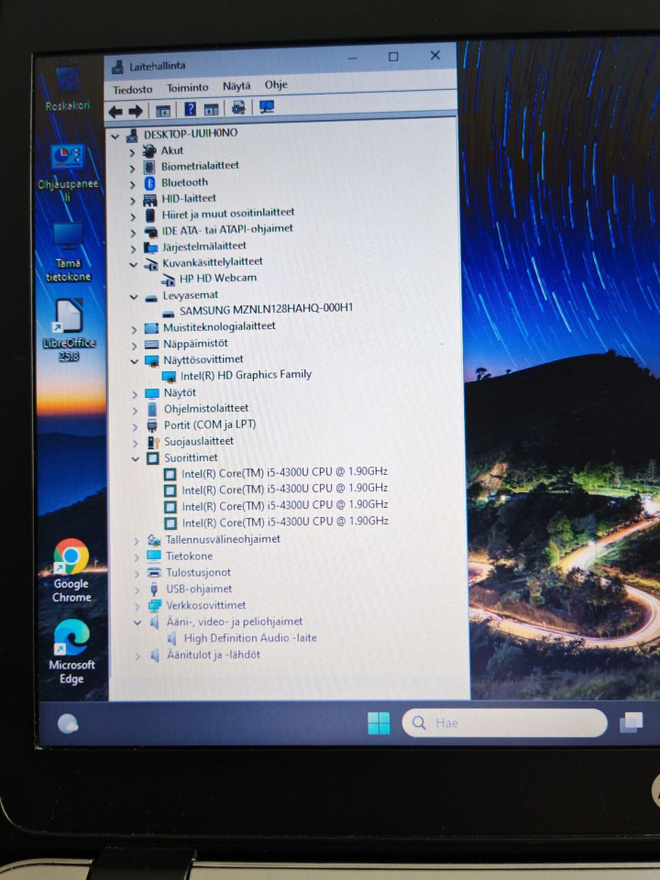Open the Näytä menu
Image resolution: width=660 pixels, height=880 pixels.
pyautogui.click(x=236, y=86)
